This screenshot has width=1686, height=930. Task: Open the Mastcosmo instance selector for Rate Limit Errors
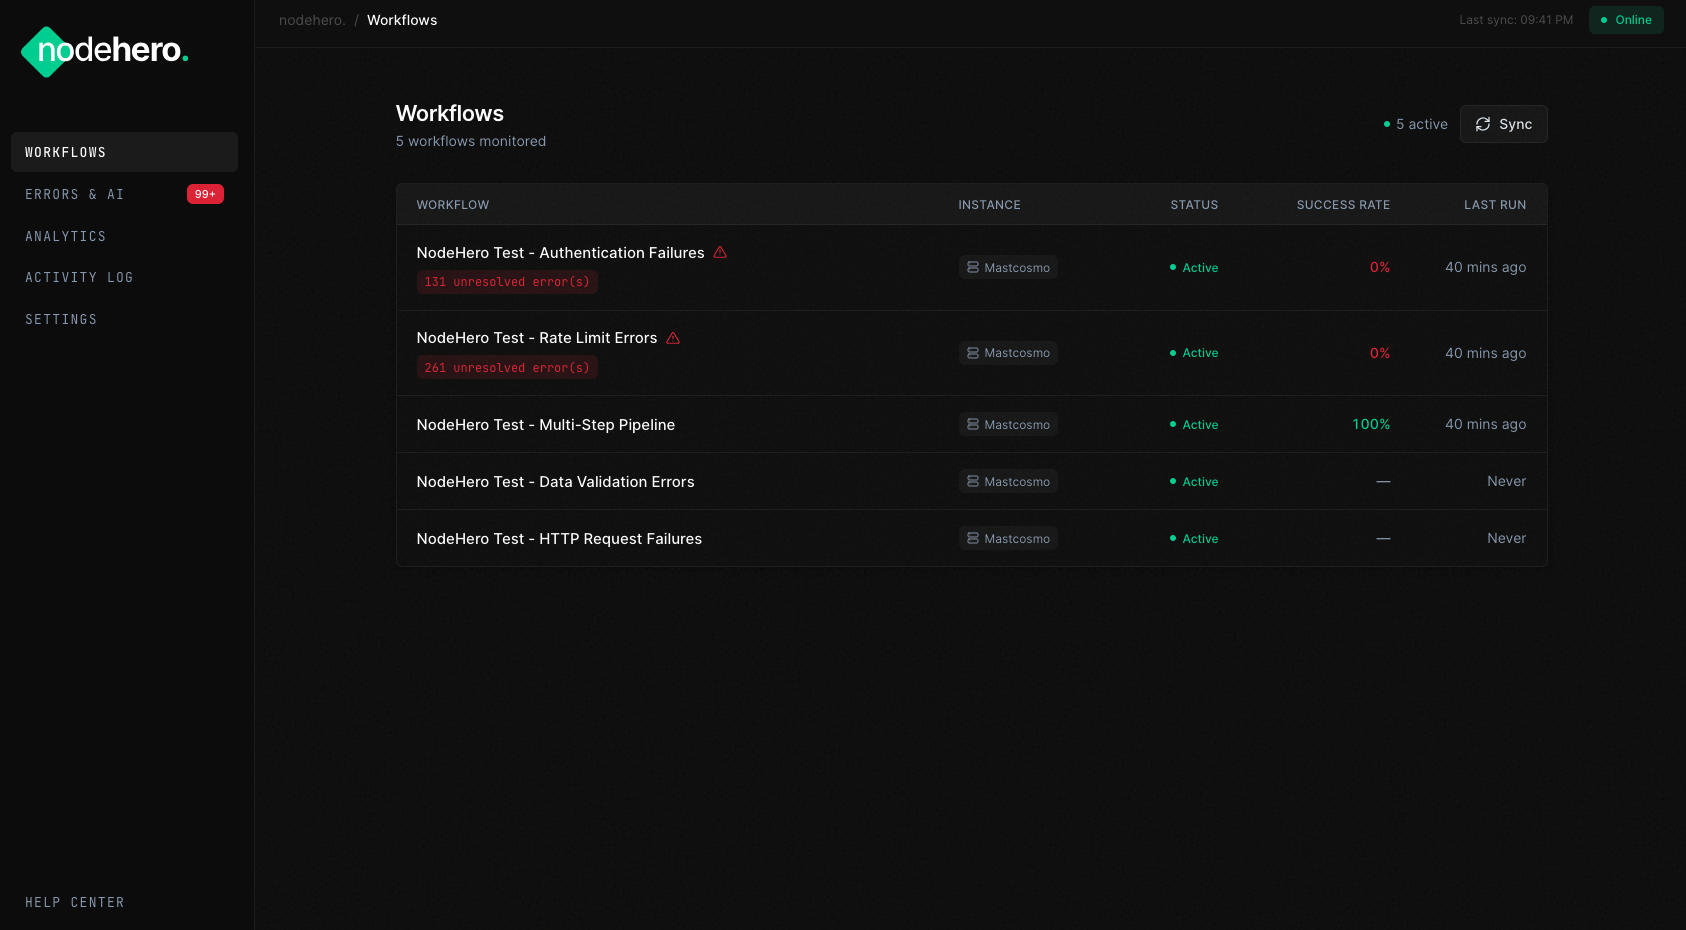tap(1007, 352)
